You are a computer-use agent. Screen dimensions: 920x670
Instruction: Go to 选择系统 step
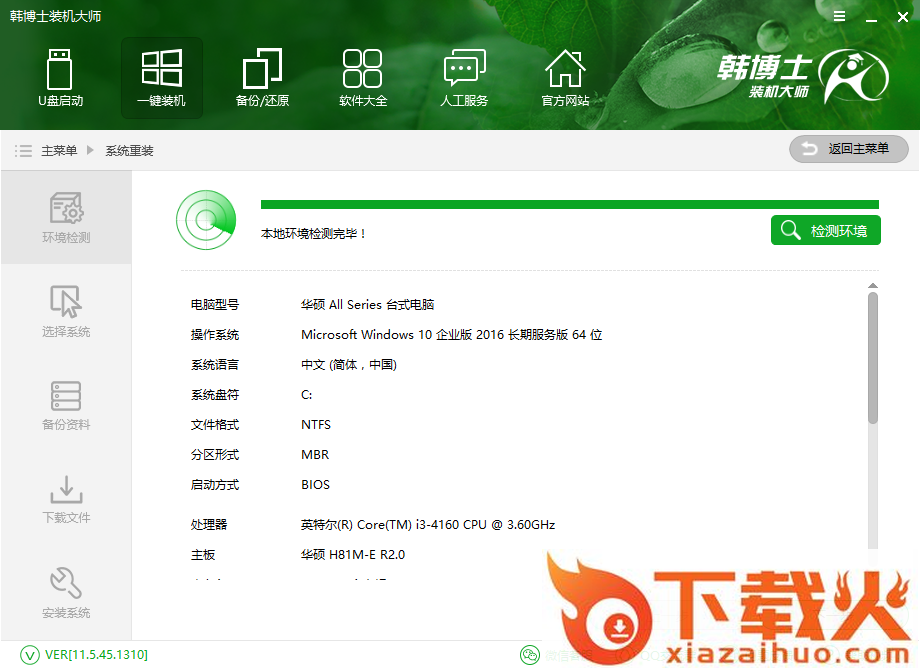[x=66, y=312]
